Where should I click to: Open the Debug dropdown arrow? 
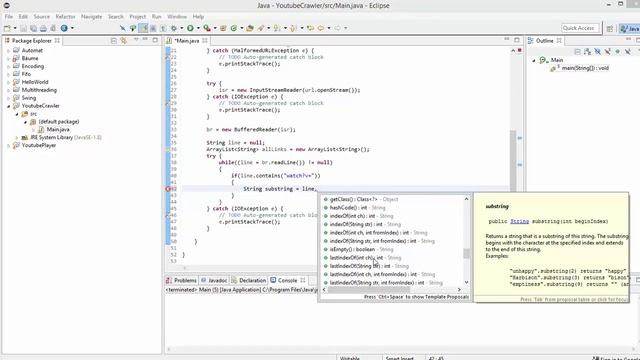tap(182, 28)
